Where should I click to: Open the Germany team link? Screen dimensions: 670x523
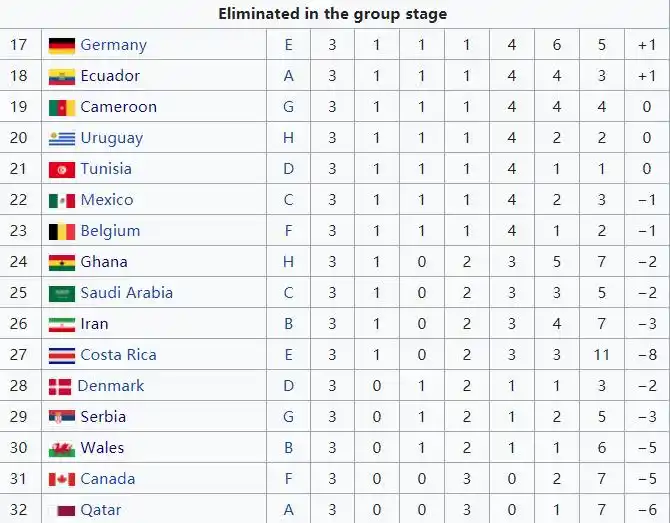tap(114, 45)
